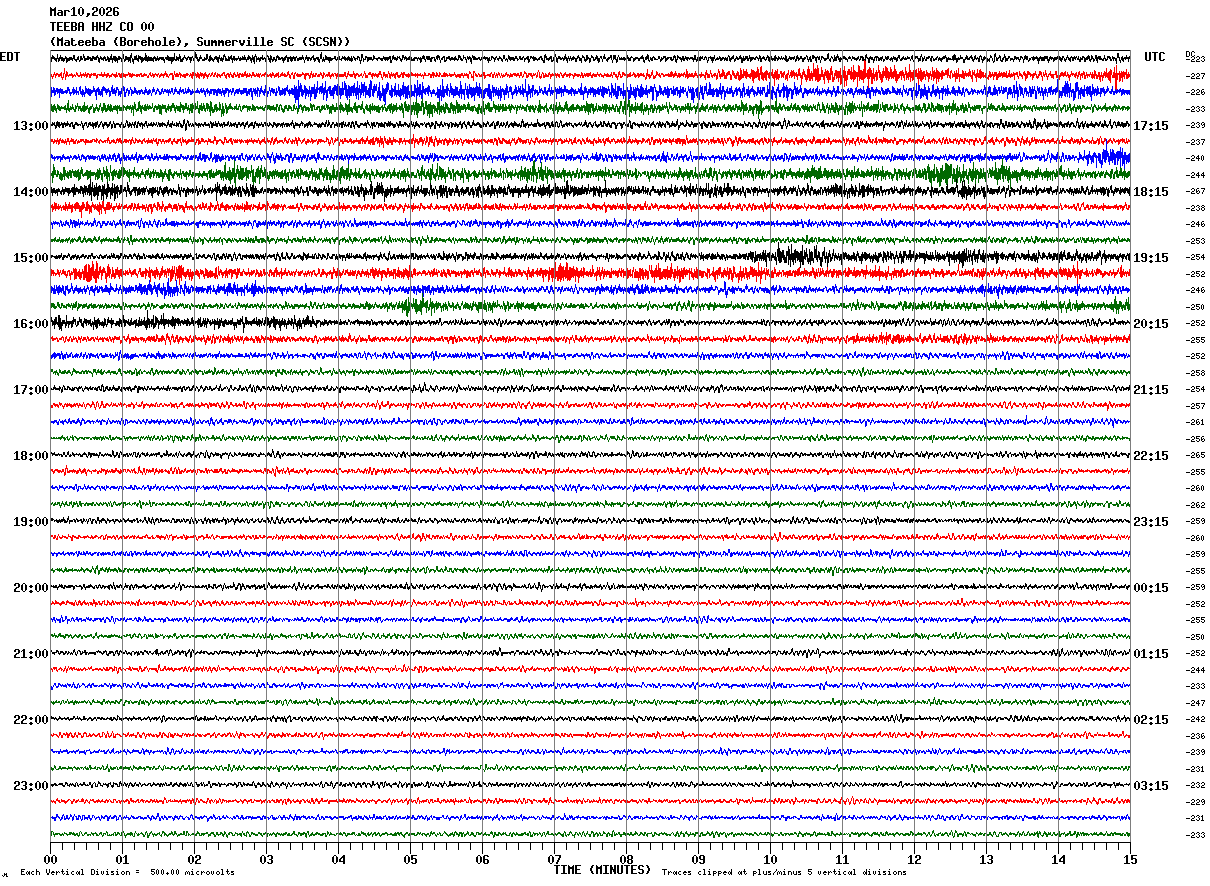Click the 20:00 EDT time label

coord(31,588)
